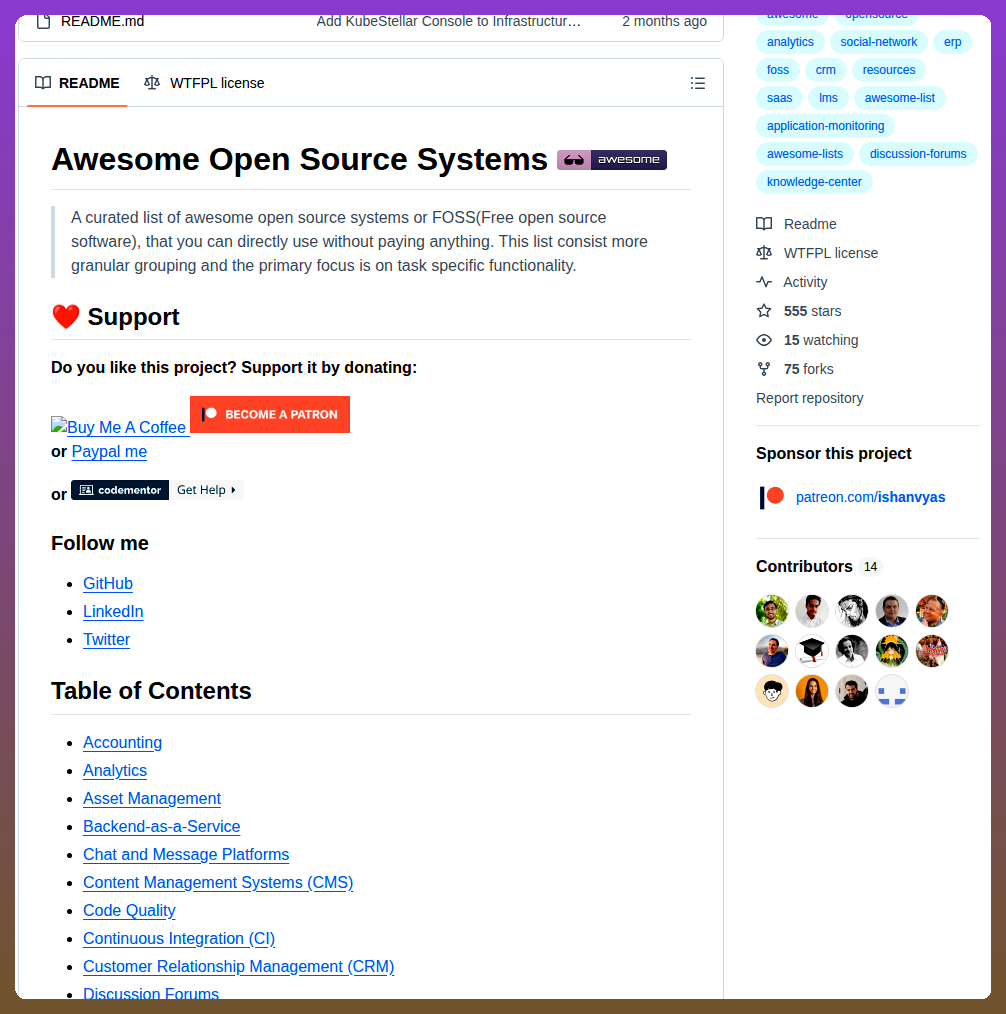
Task: Switch to the WTFPL license tab
Action: click(204, 83)
